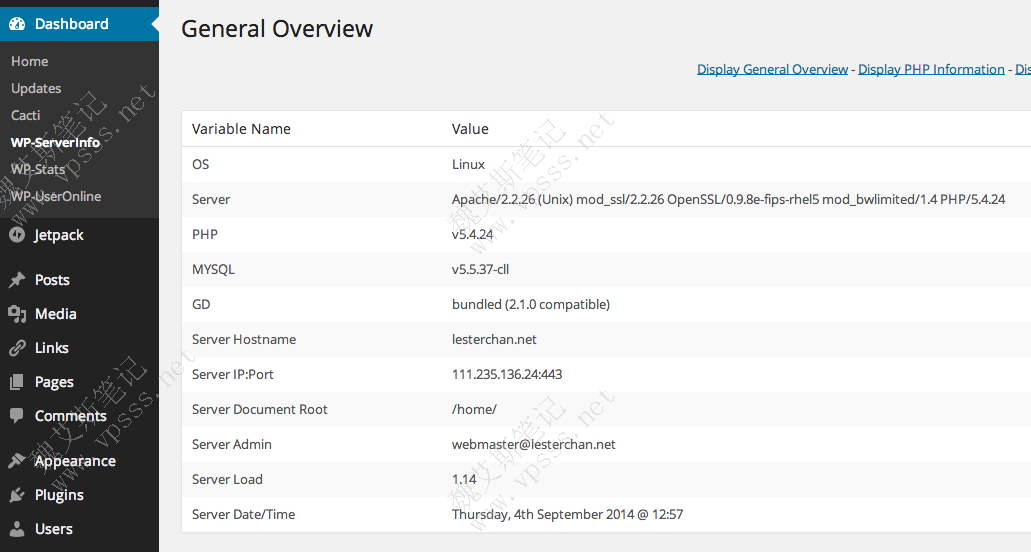Image resolution: width=1031 pixels, height=552 pixels.
Task: Click the Appearance paintbrush icon
Action: [17, 461]
